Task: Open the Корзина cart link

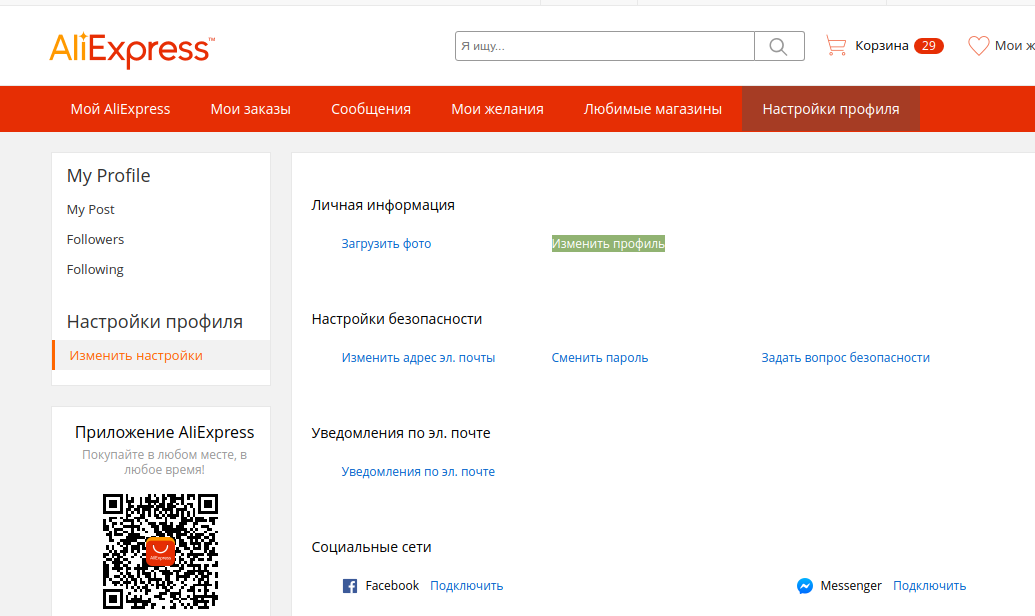Action: [x=882, y=46]
